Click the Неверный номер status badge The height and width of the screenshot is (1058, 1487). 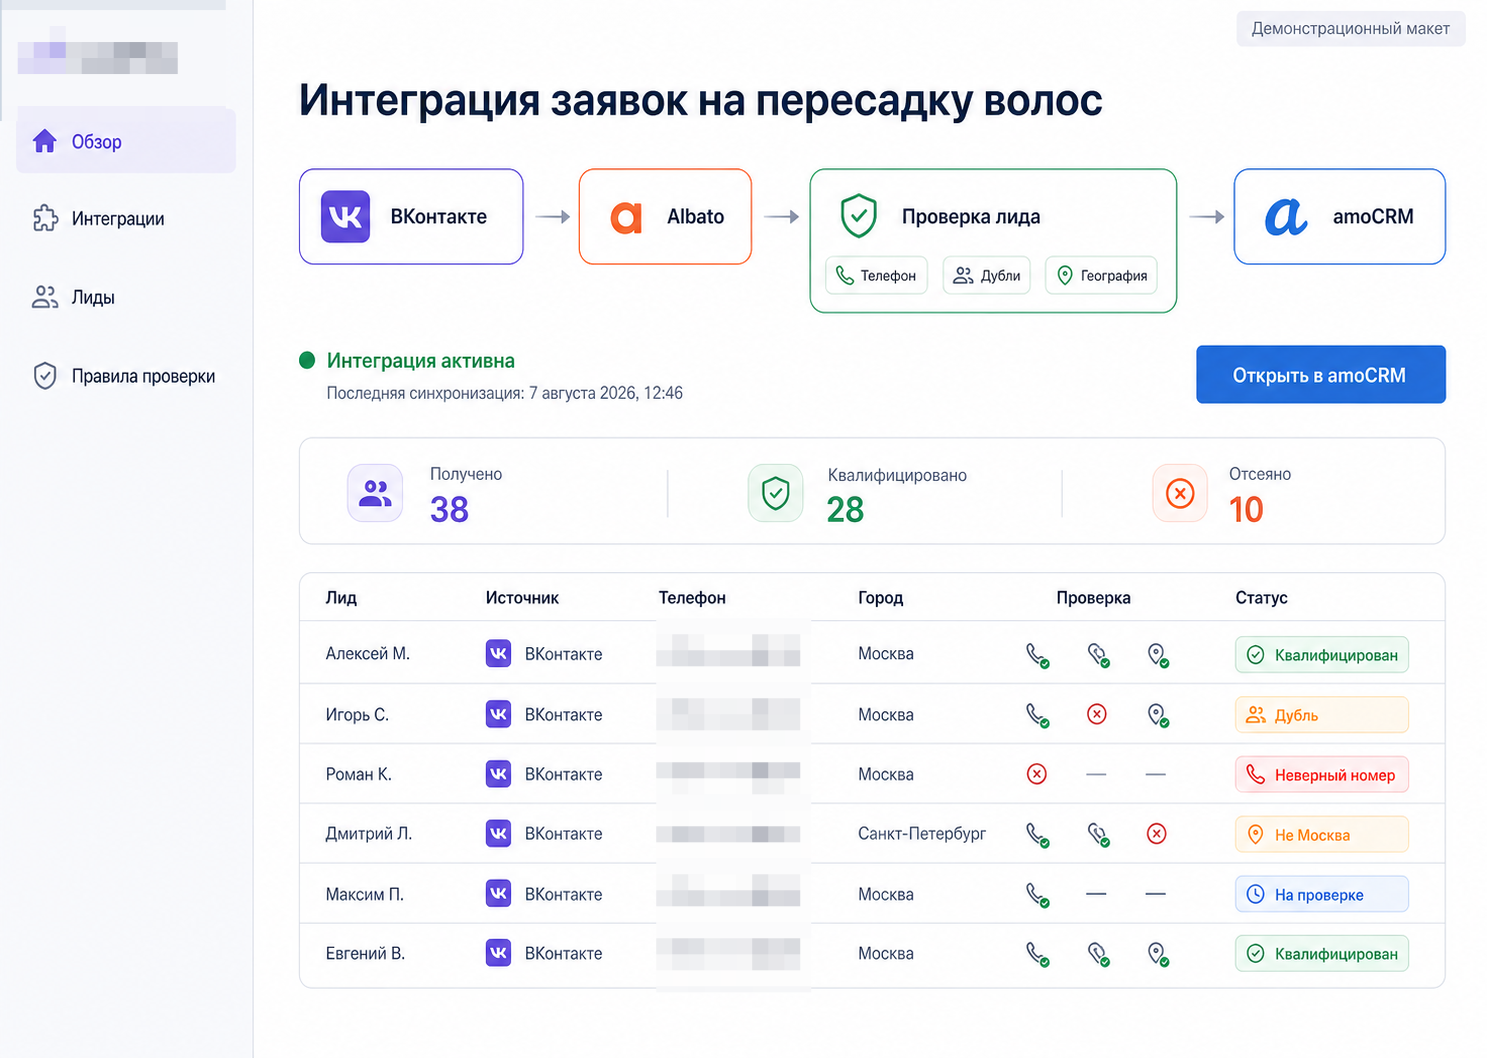[1322, 775]
